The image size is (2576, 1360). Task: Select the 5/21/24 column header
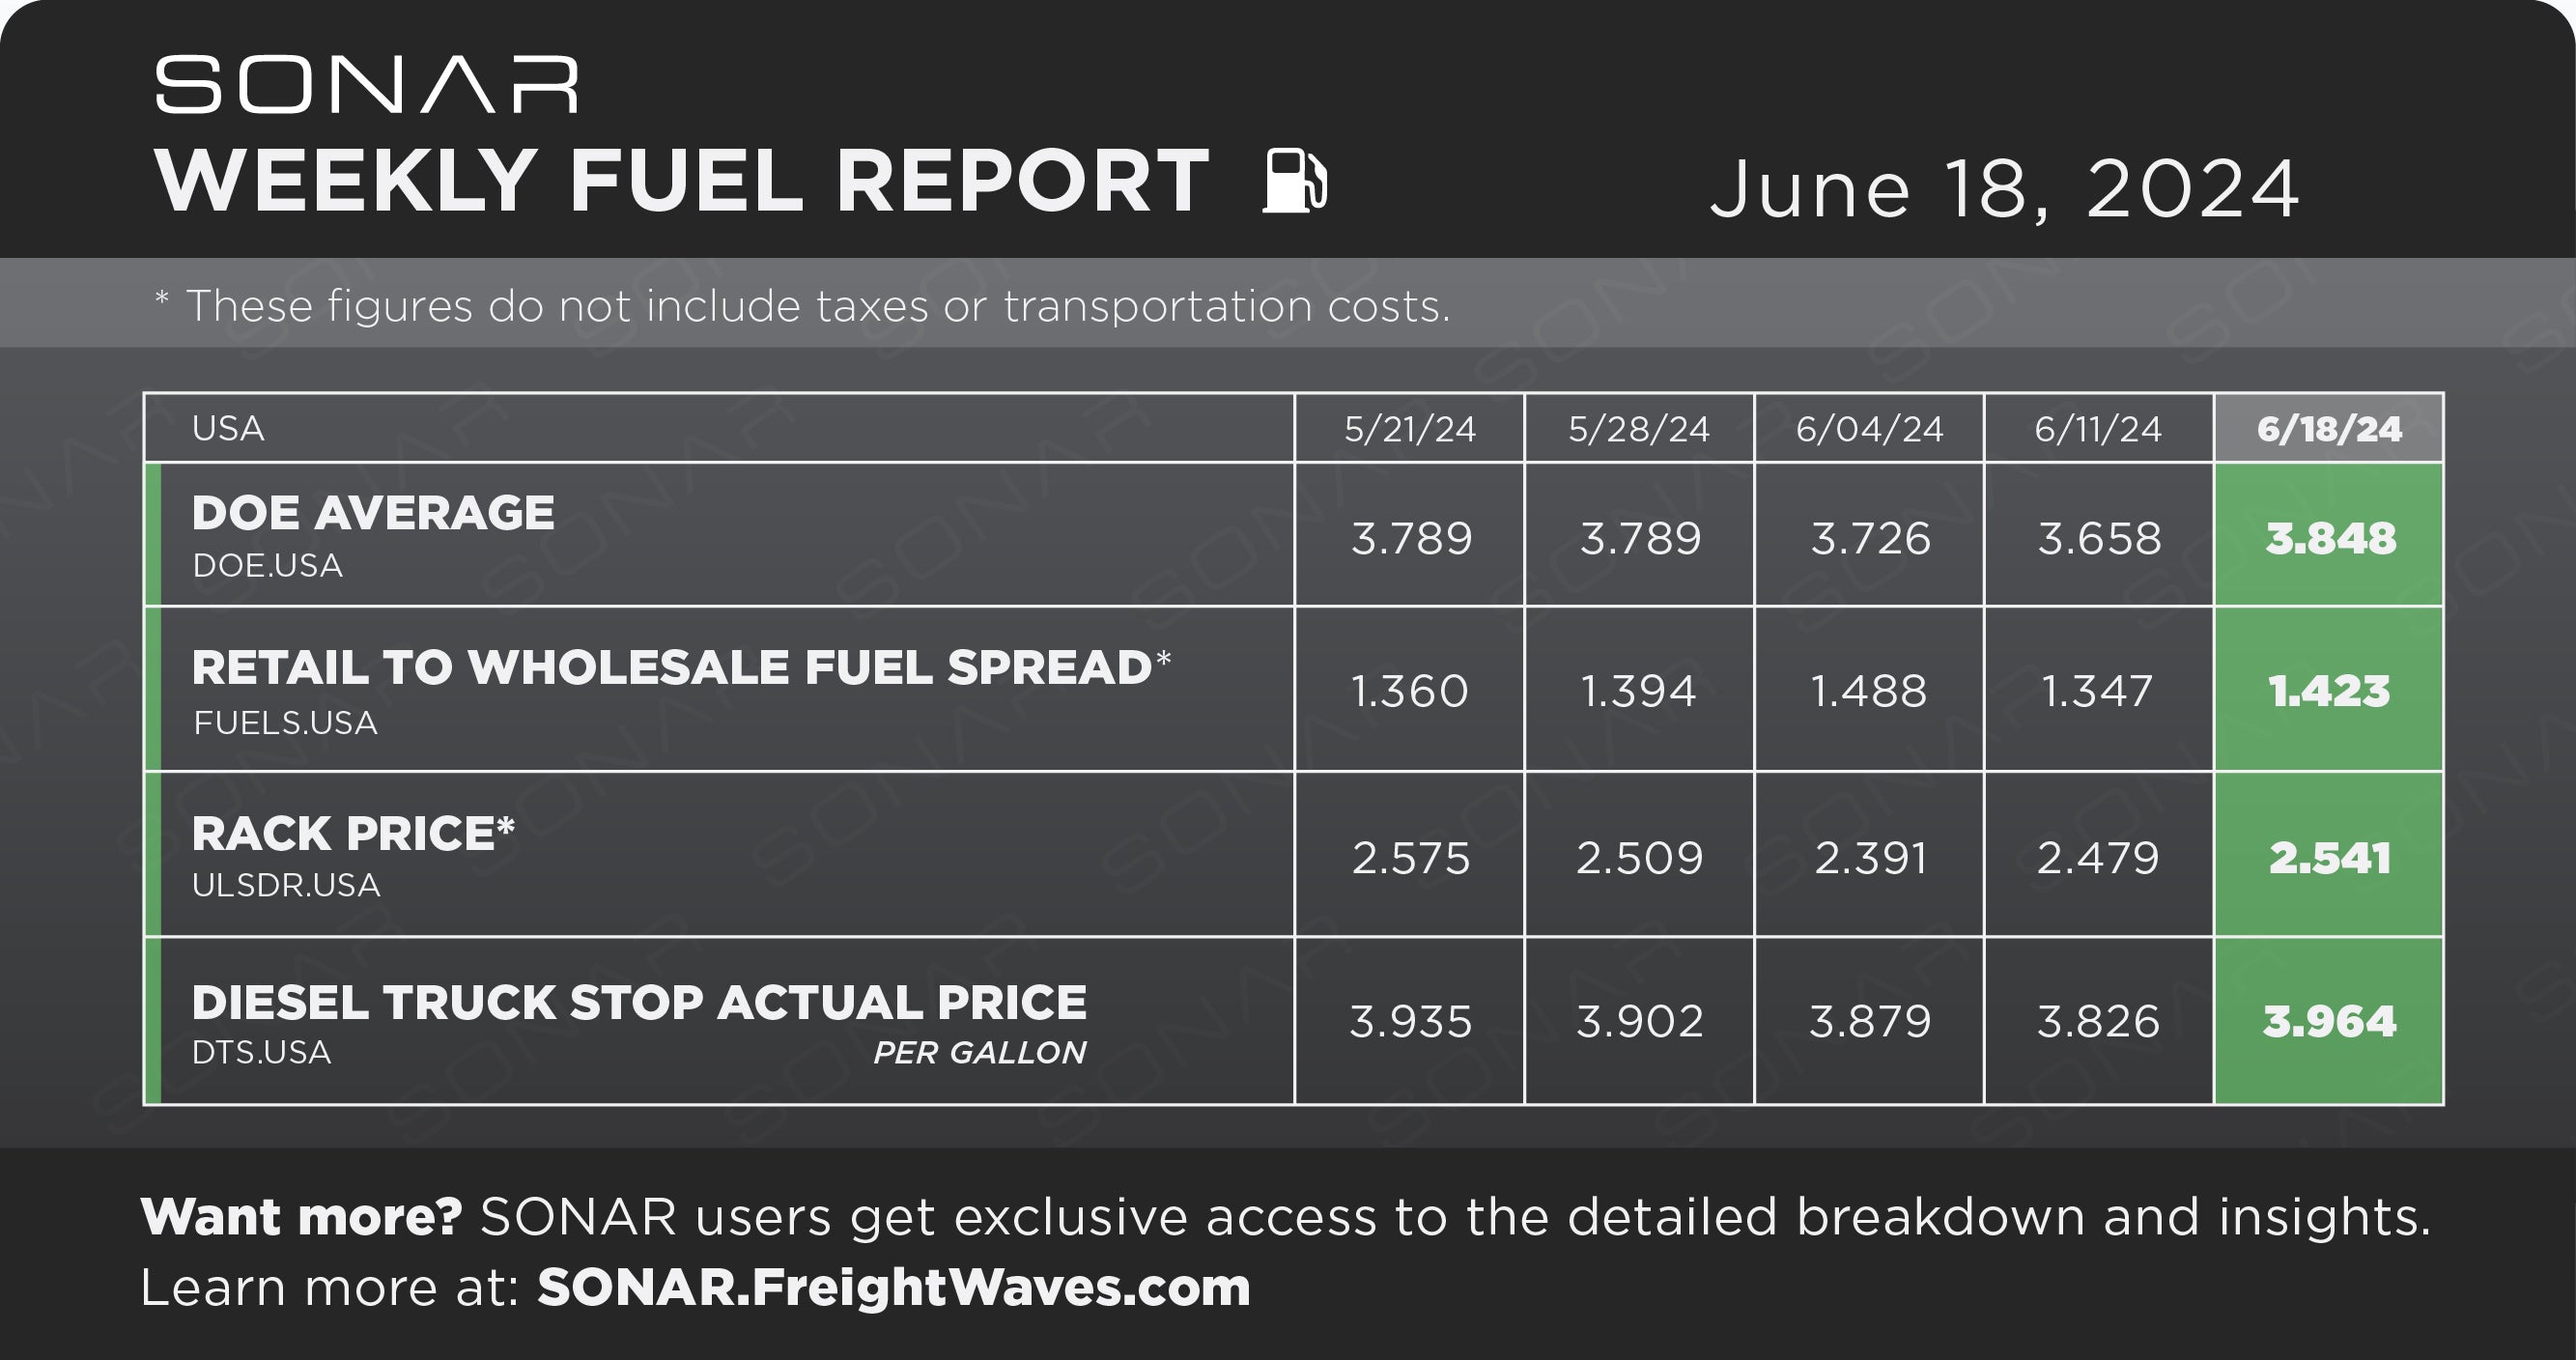coord(1410,429)
